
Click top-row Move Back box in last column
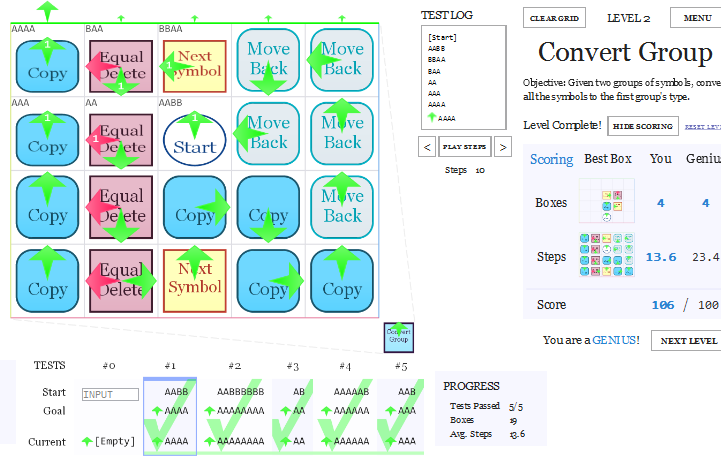[x=342, y=60]
